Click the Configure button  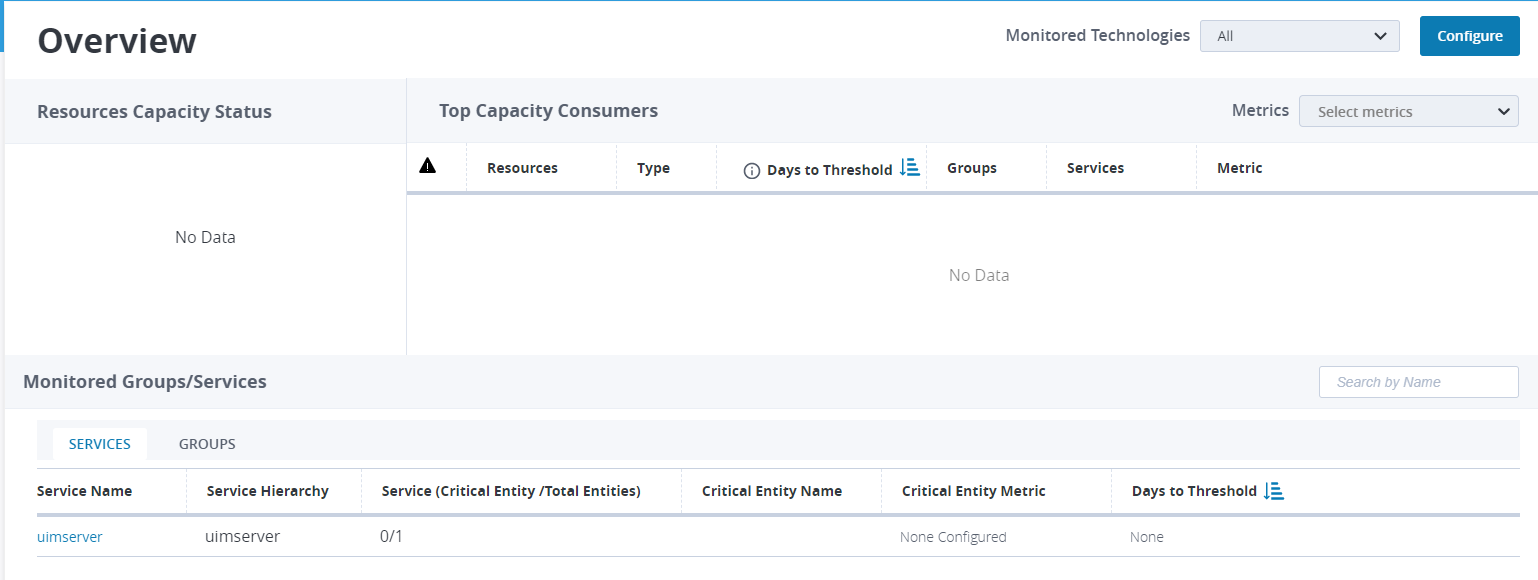tap(1469, 36)
